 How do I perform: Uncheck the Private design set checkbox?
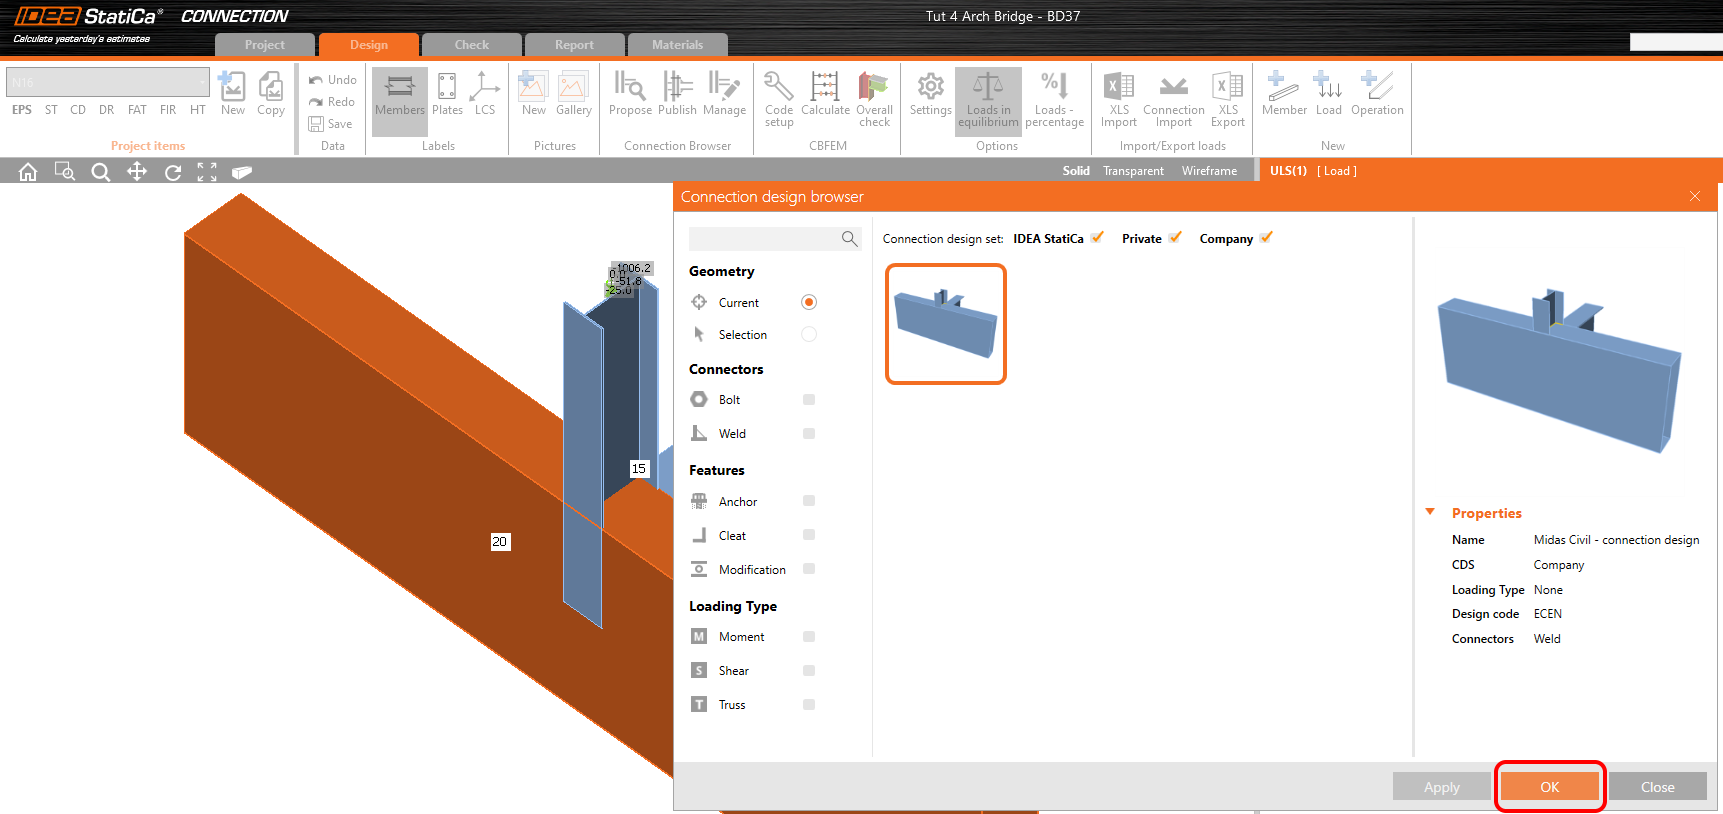coord(1175,238)
